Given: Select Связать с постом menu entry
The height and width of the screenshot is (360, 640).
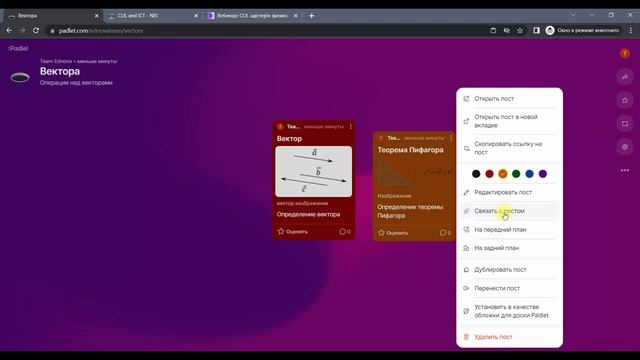Looking at the screenshot, I should click(x=509, y=211).
